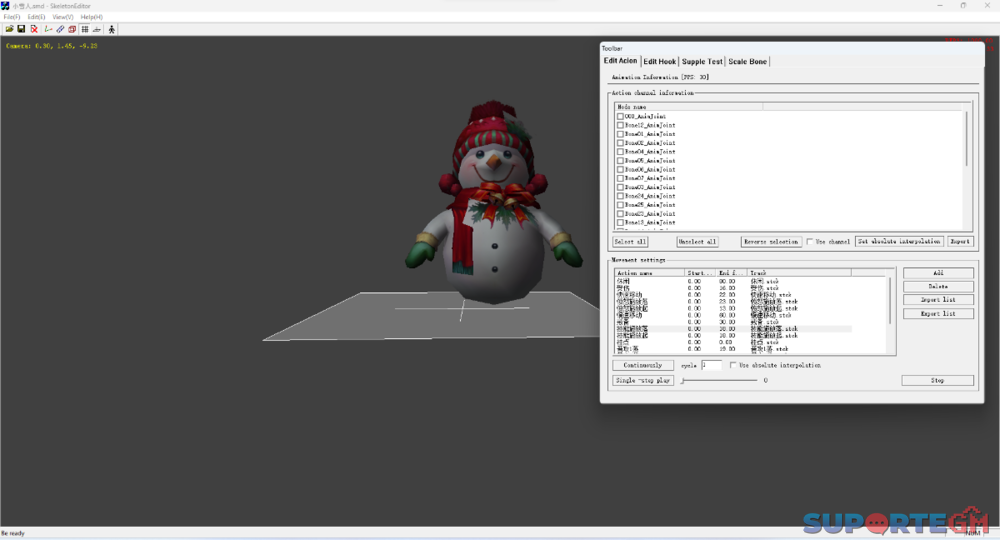1000x540 pixels.
Task: Toggle the grid display icon
Action: pyautogui.click(x=85, y=29)
